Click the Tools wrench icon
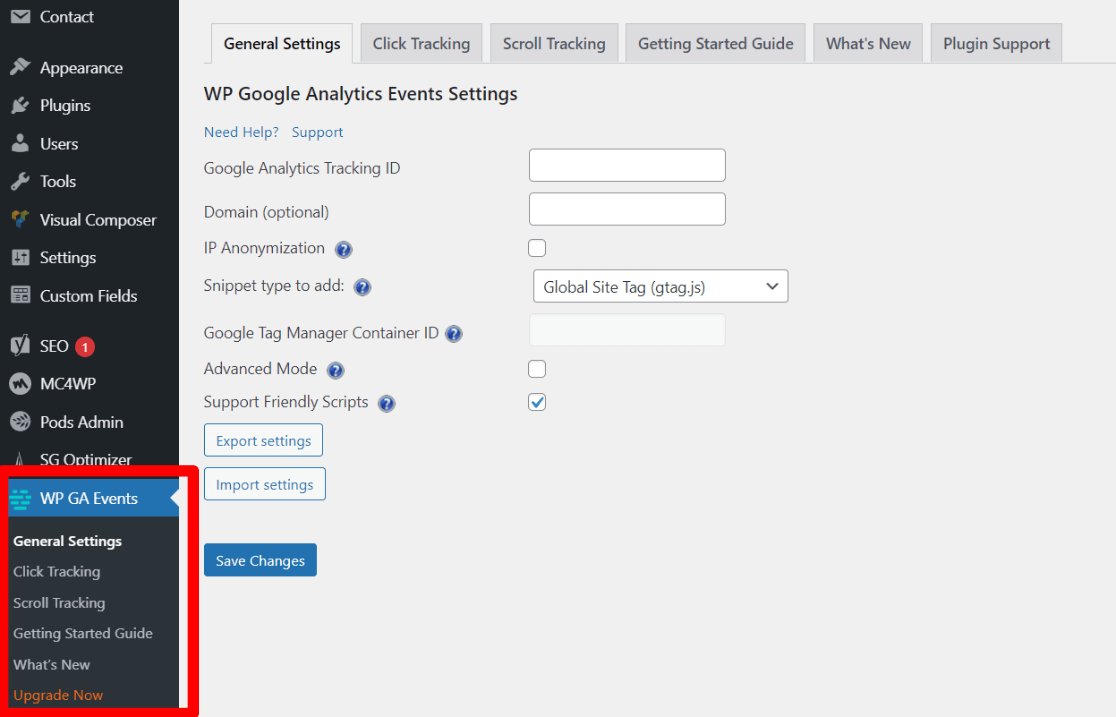1116x717 pixels. pyautogui.click(x=21, y=181)
